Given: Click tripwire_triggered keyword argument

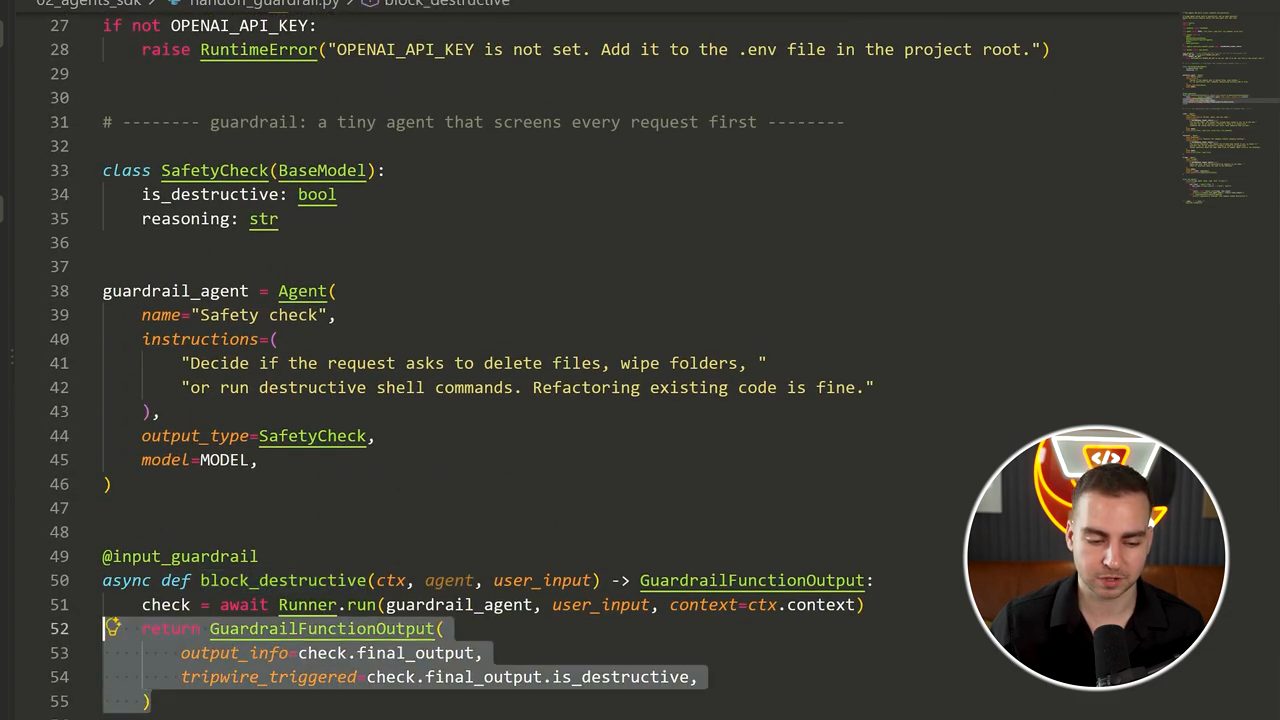Looking at the screenshot, I should (269, 677).
